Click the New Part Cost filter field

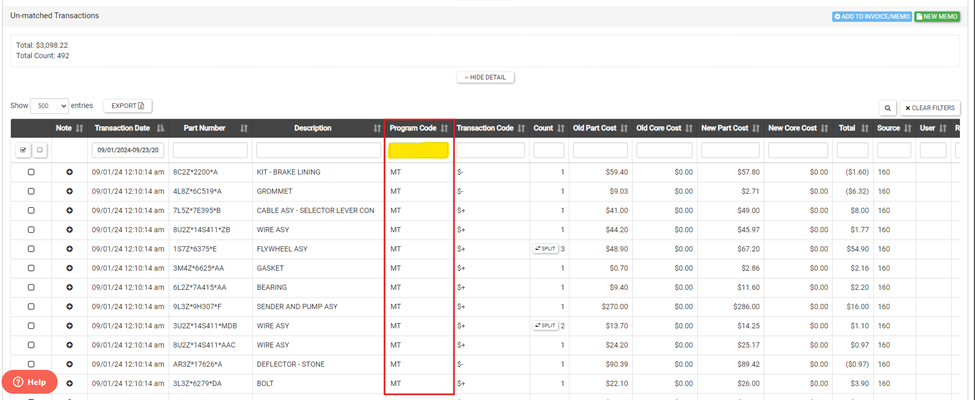click(x=730, y=150)
